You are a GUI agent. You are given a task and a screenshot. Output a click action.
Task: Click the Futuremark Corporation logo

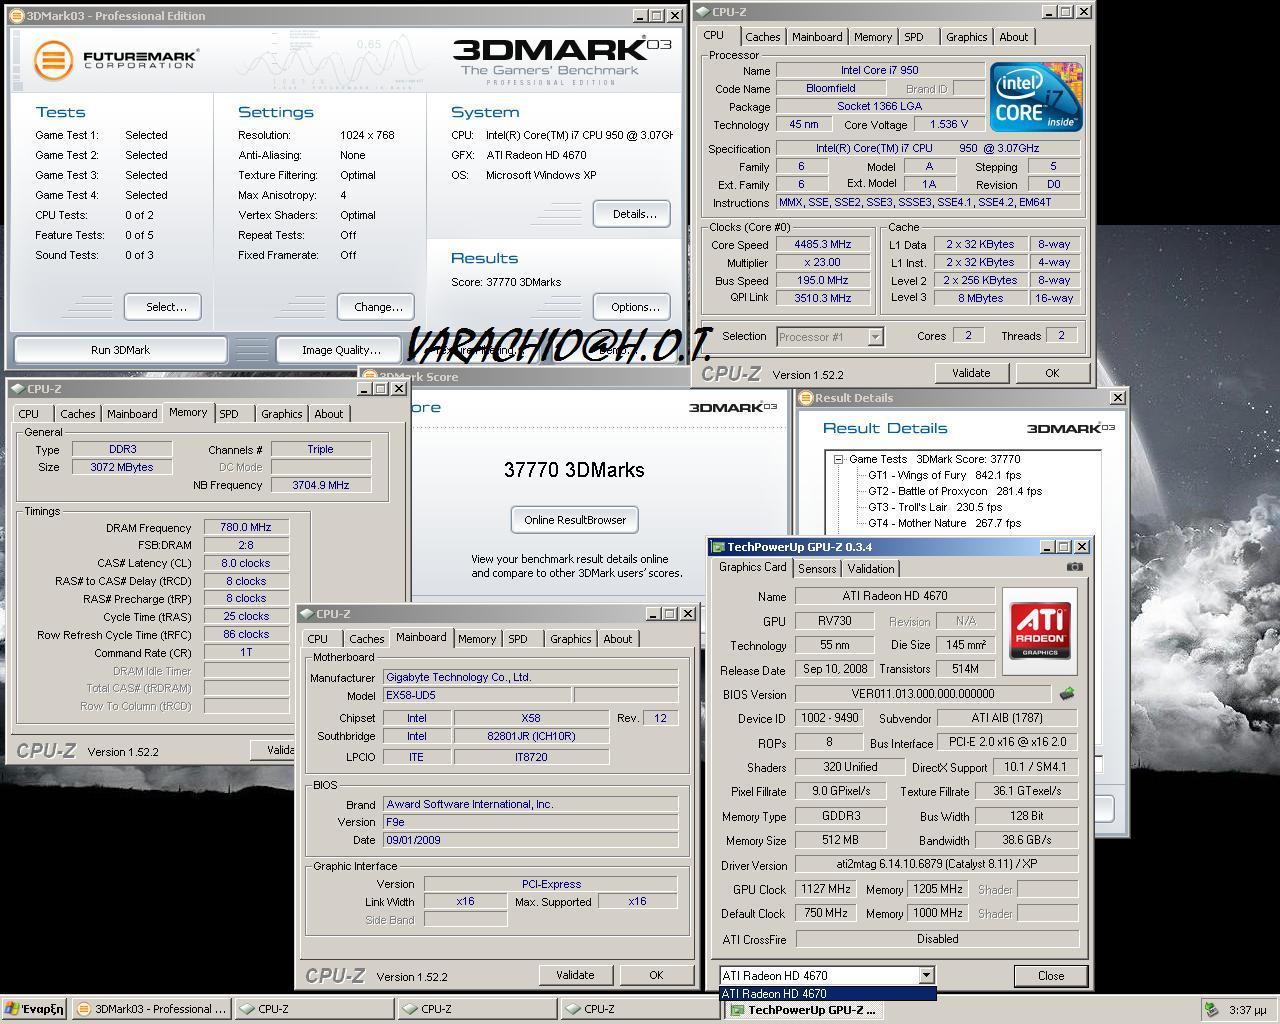[116, 59]
